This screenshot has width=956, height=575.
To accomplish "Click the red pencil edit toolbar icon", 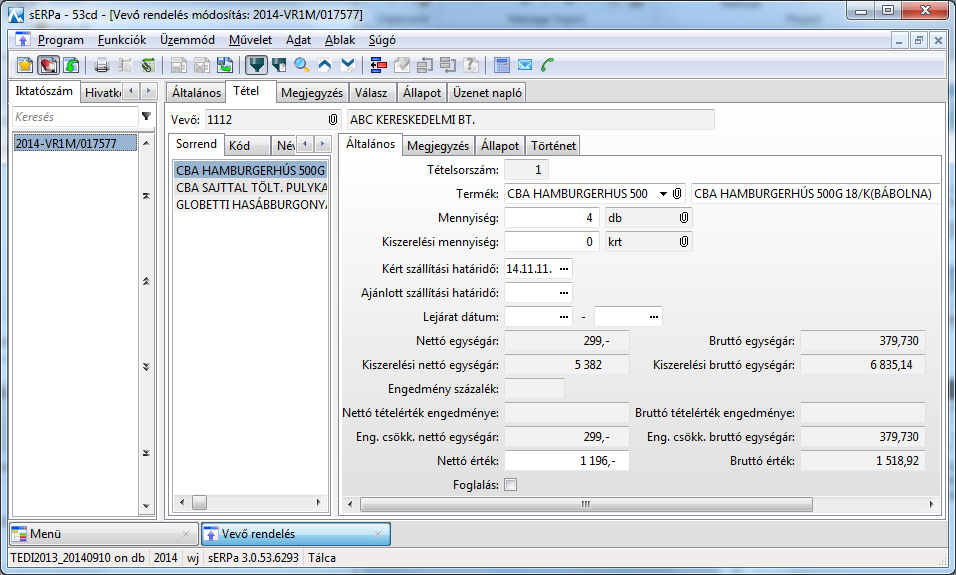I will [48, 65].
